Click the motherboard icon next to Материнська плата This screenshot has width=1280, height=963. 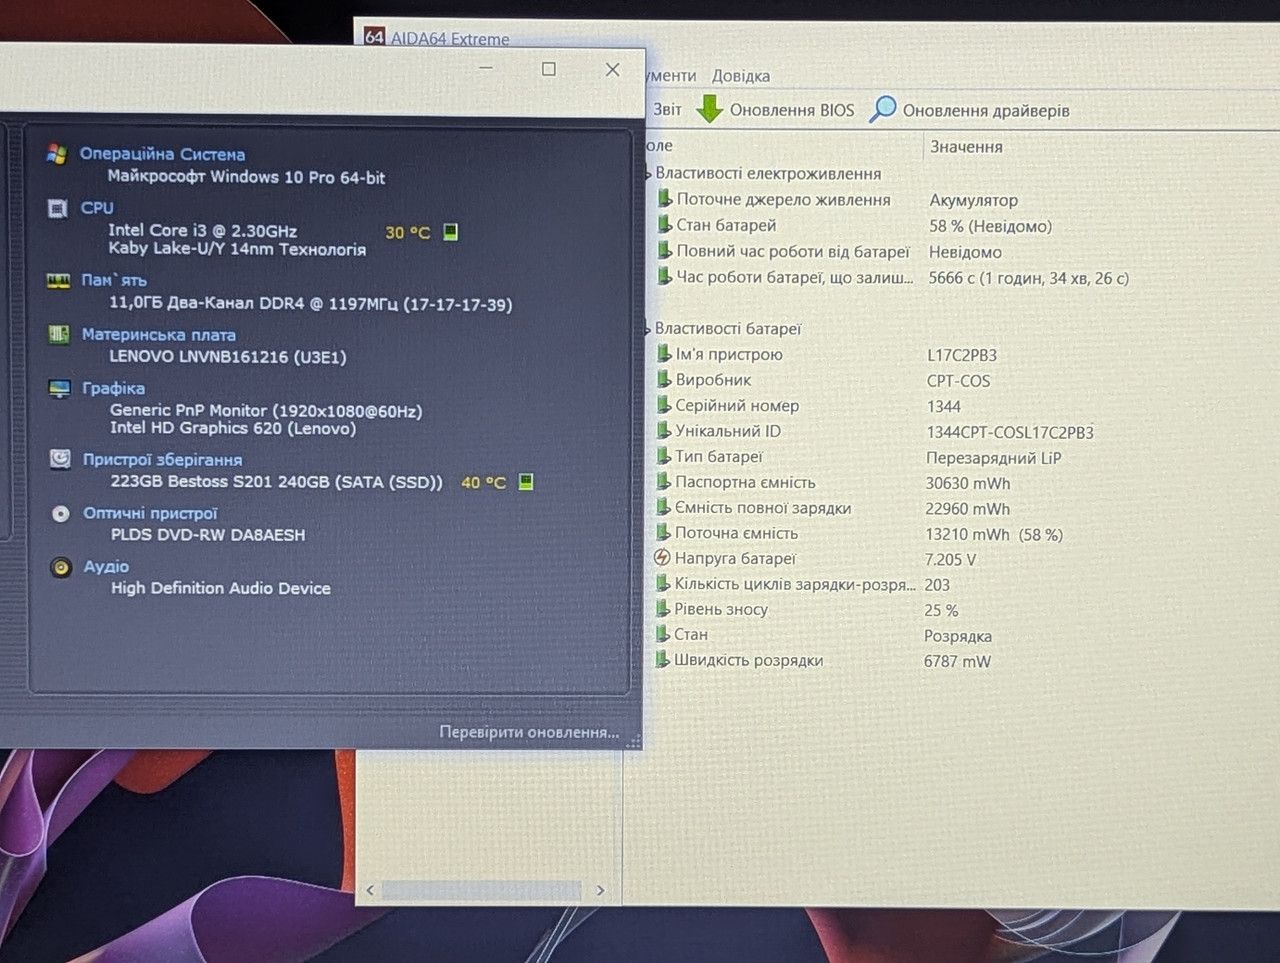(59, 334)
